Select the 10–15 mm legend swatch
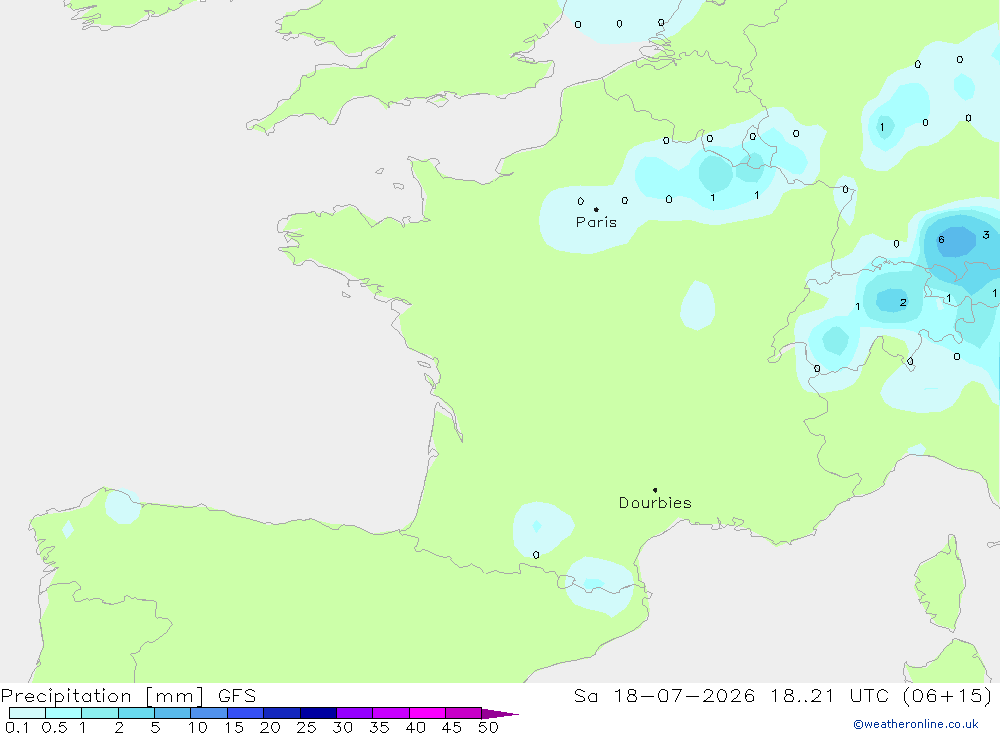The width and height of the screenshot is (1000, 733). [209, 713]
